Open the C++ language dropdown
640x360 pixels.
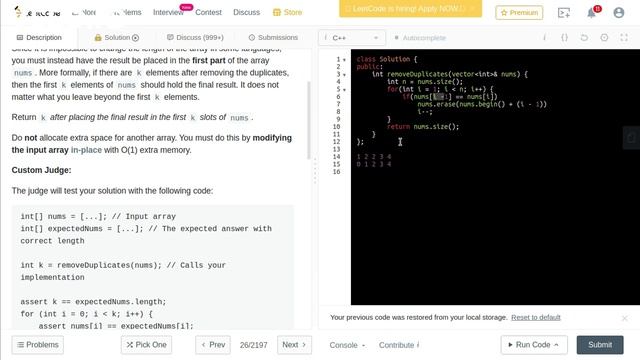click(351, 38)
